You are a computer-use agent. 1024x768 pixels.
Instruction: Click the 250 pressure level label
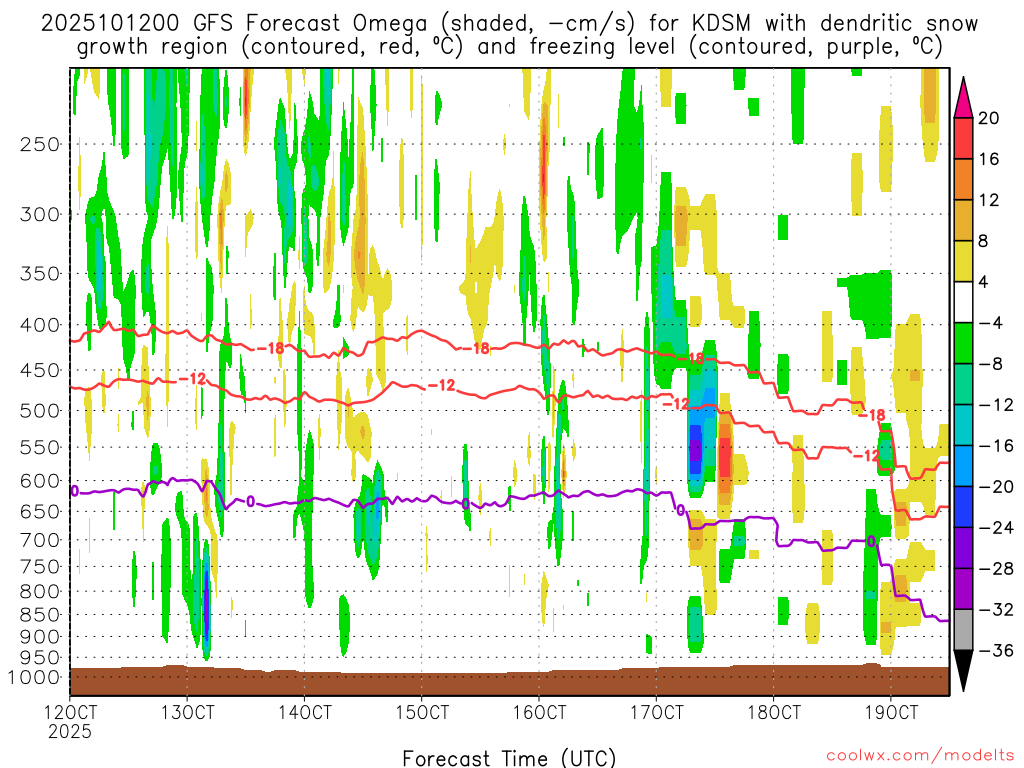point(40,144)
